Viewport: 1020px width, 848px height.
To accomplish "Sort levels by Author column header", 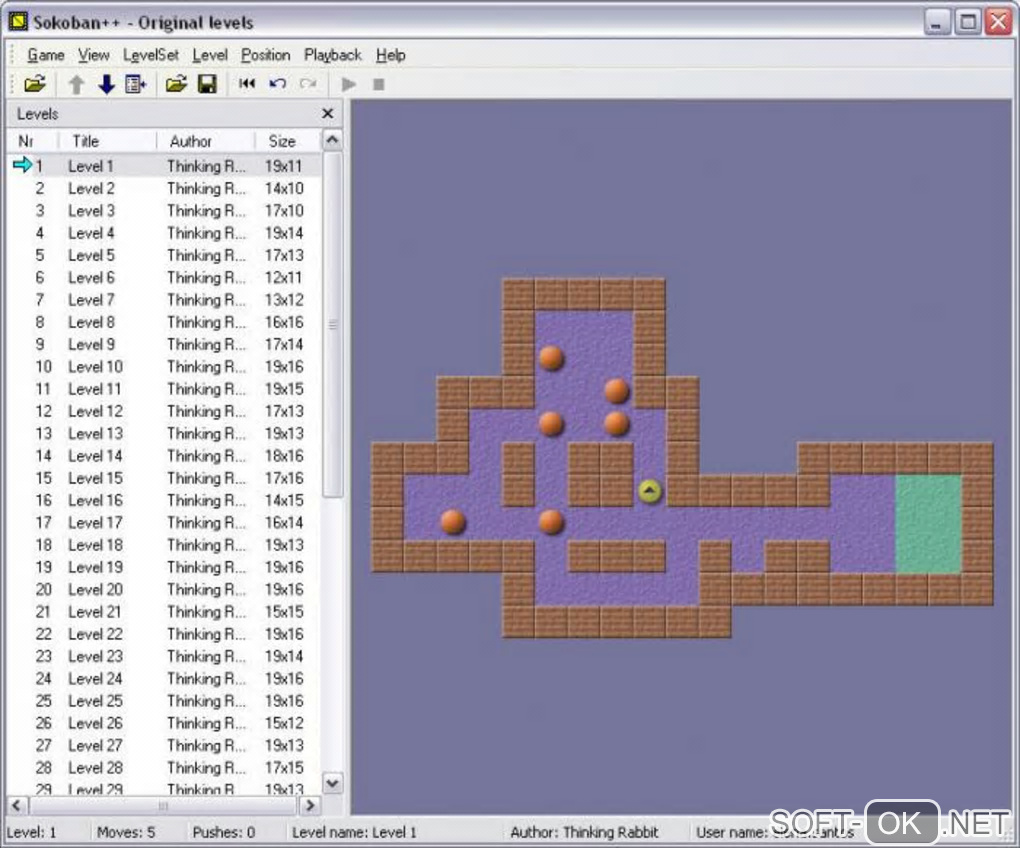I will click(x=206, y=141).
